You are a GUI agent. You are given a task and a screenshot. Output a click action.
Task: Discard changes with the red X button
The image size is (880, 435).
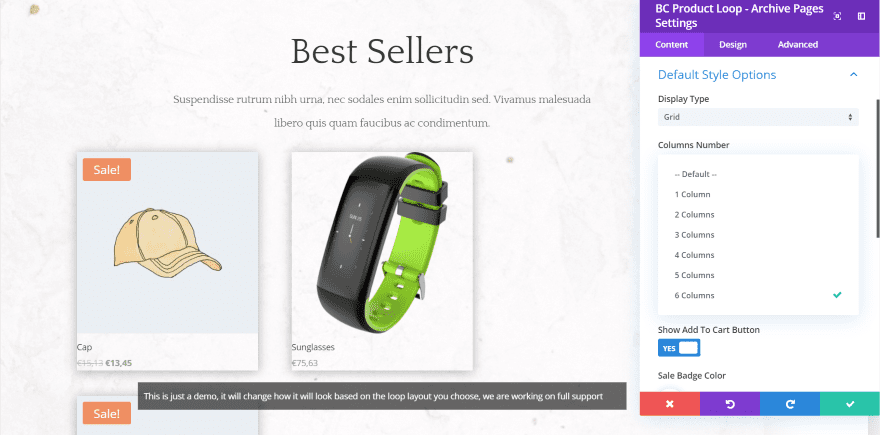coord(670,404)
